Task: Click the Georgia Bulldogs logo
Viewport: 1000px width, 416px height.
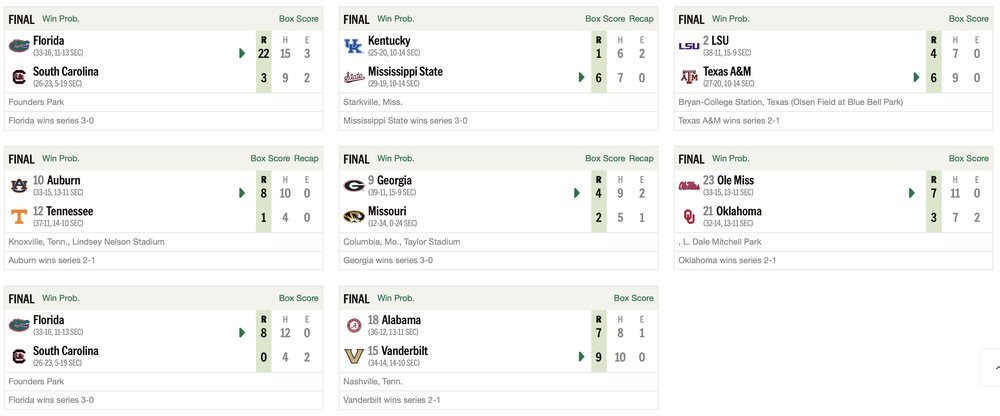Action: 353,185
